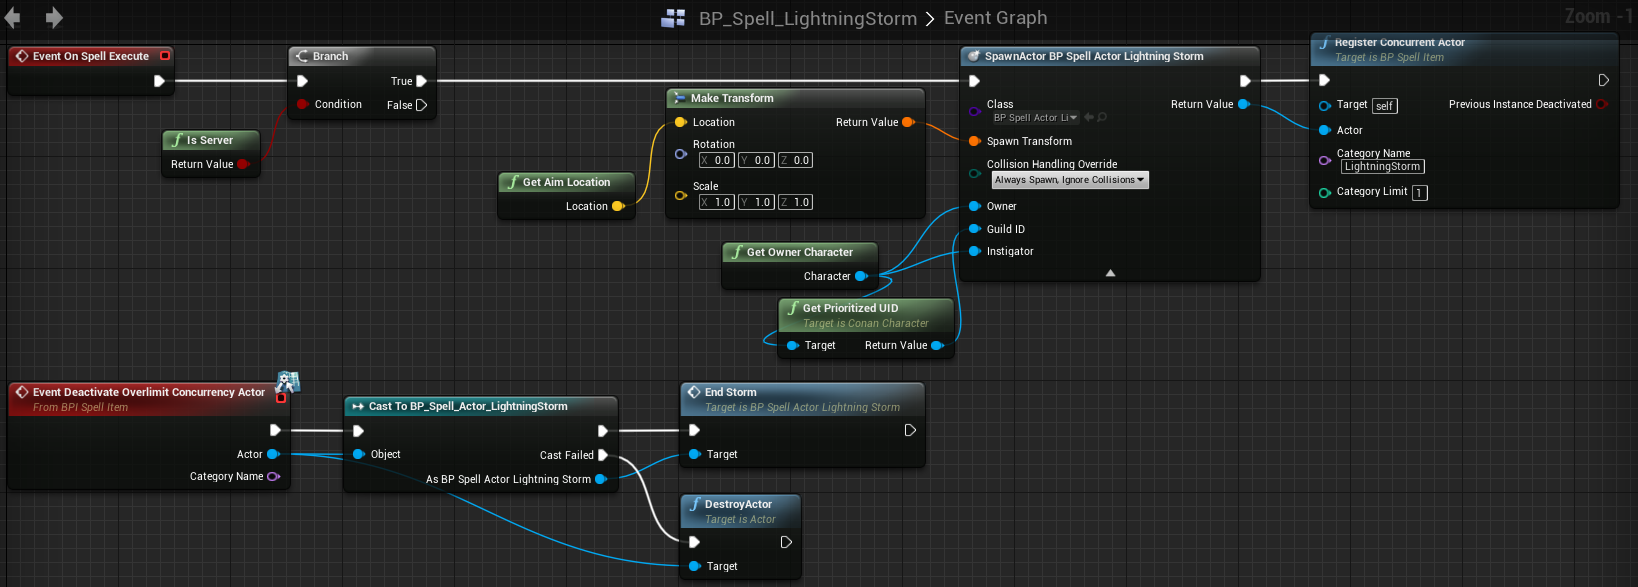1638x587 pixels.
Task: Click the delegate pin on Event On Spell Execute
Action: click(x=165, y=56)
